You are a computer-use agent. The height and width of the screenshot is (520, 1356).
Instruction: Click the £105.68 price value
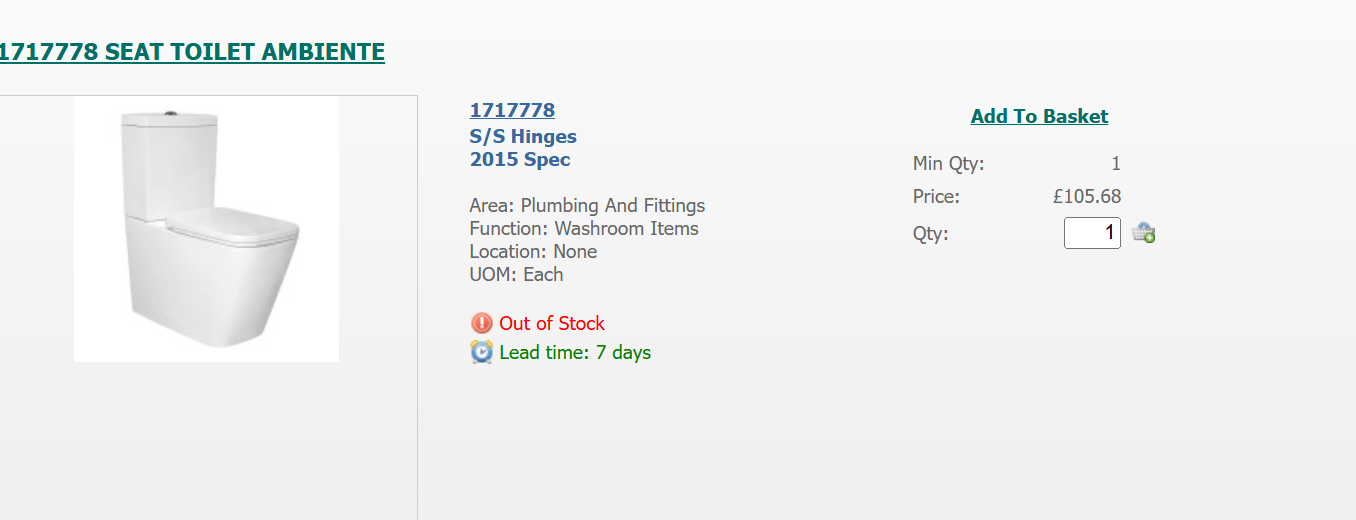click(x=1087, y=196)
